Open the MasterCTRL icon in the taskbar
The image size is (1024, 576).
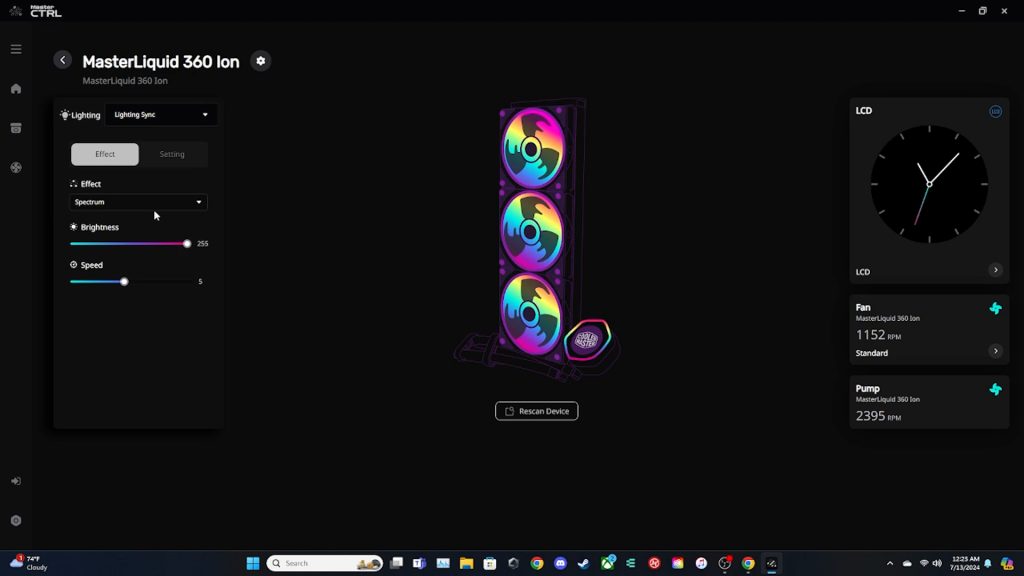click(x=771, y=563)
